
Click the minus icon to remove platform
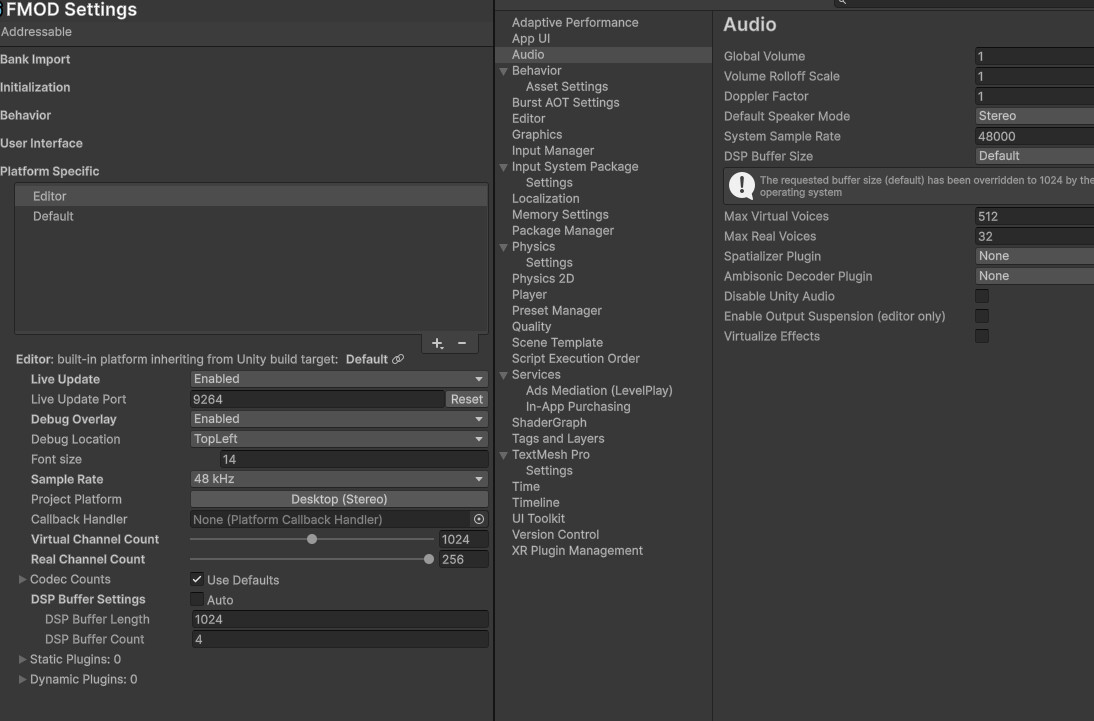coord(461,343)
